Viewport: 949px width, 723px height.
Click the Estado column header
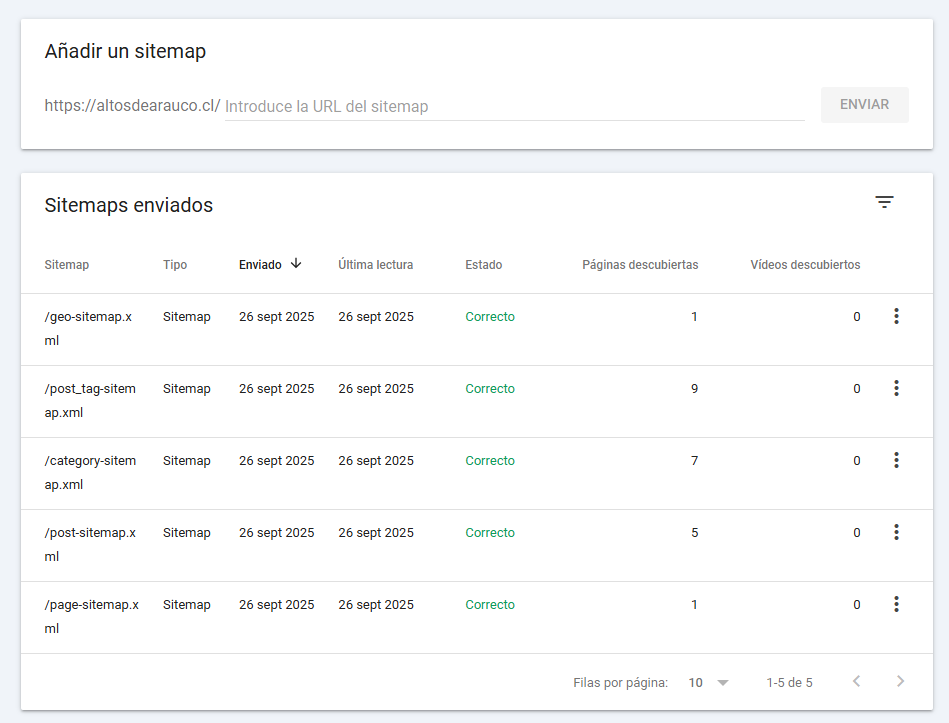tap(483, 265)
